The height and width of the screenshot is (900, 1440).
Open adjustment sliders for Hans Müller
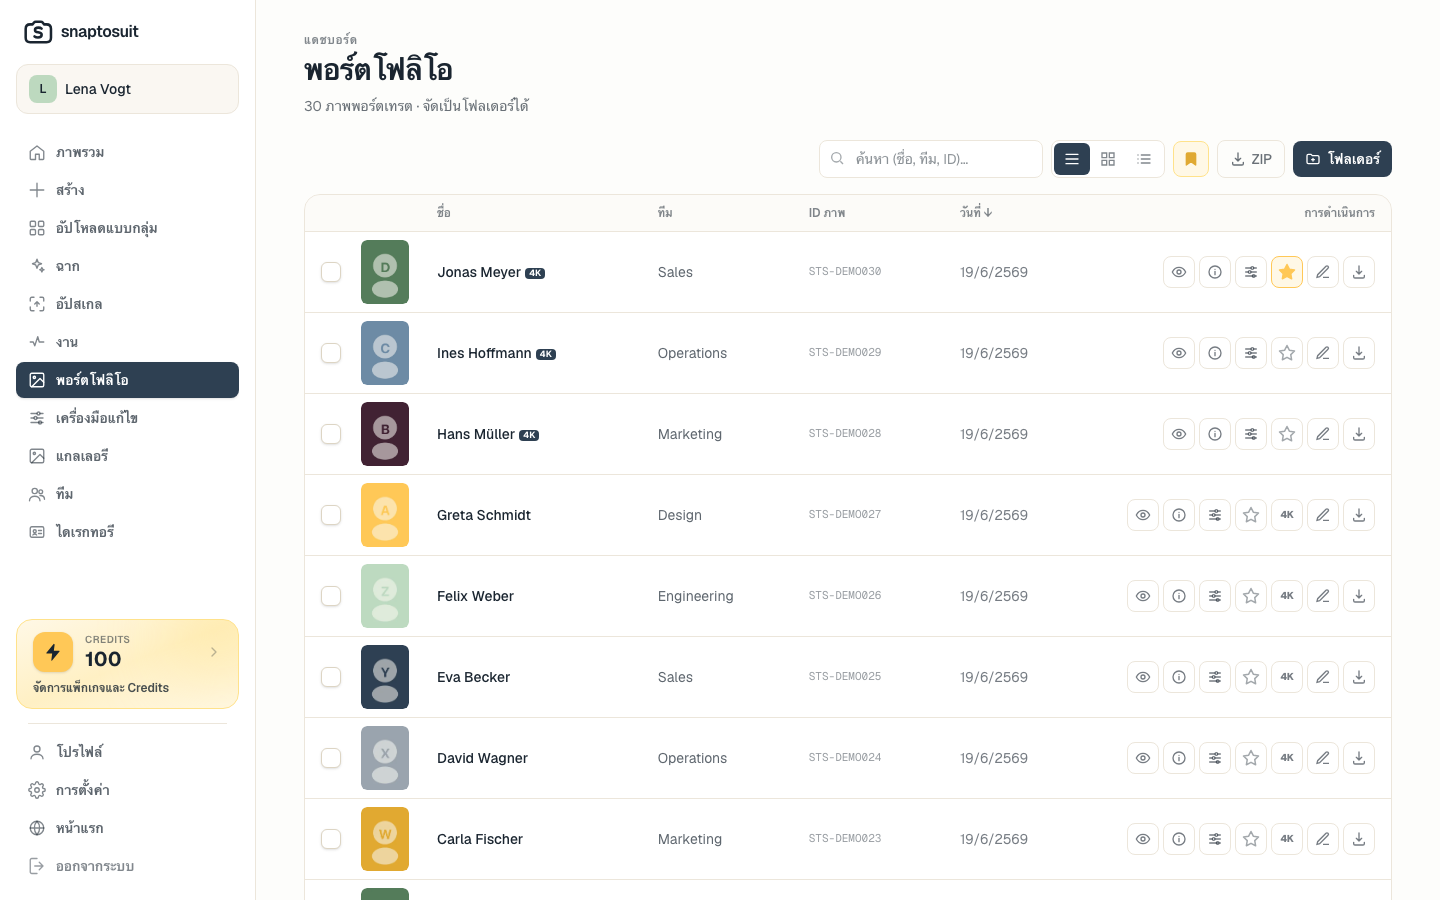click(1251, 434)
